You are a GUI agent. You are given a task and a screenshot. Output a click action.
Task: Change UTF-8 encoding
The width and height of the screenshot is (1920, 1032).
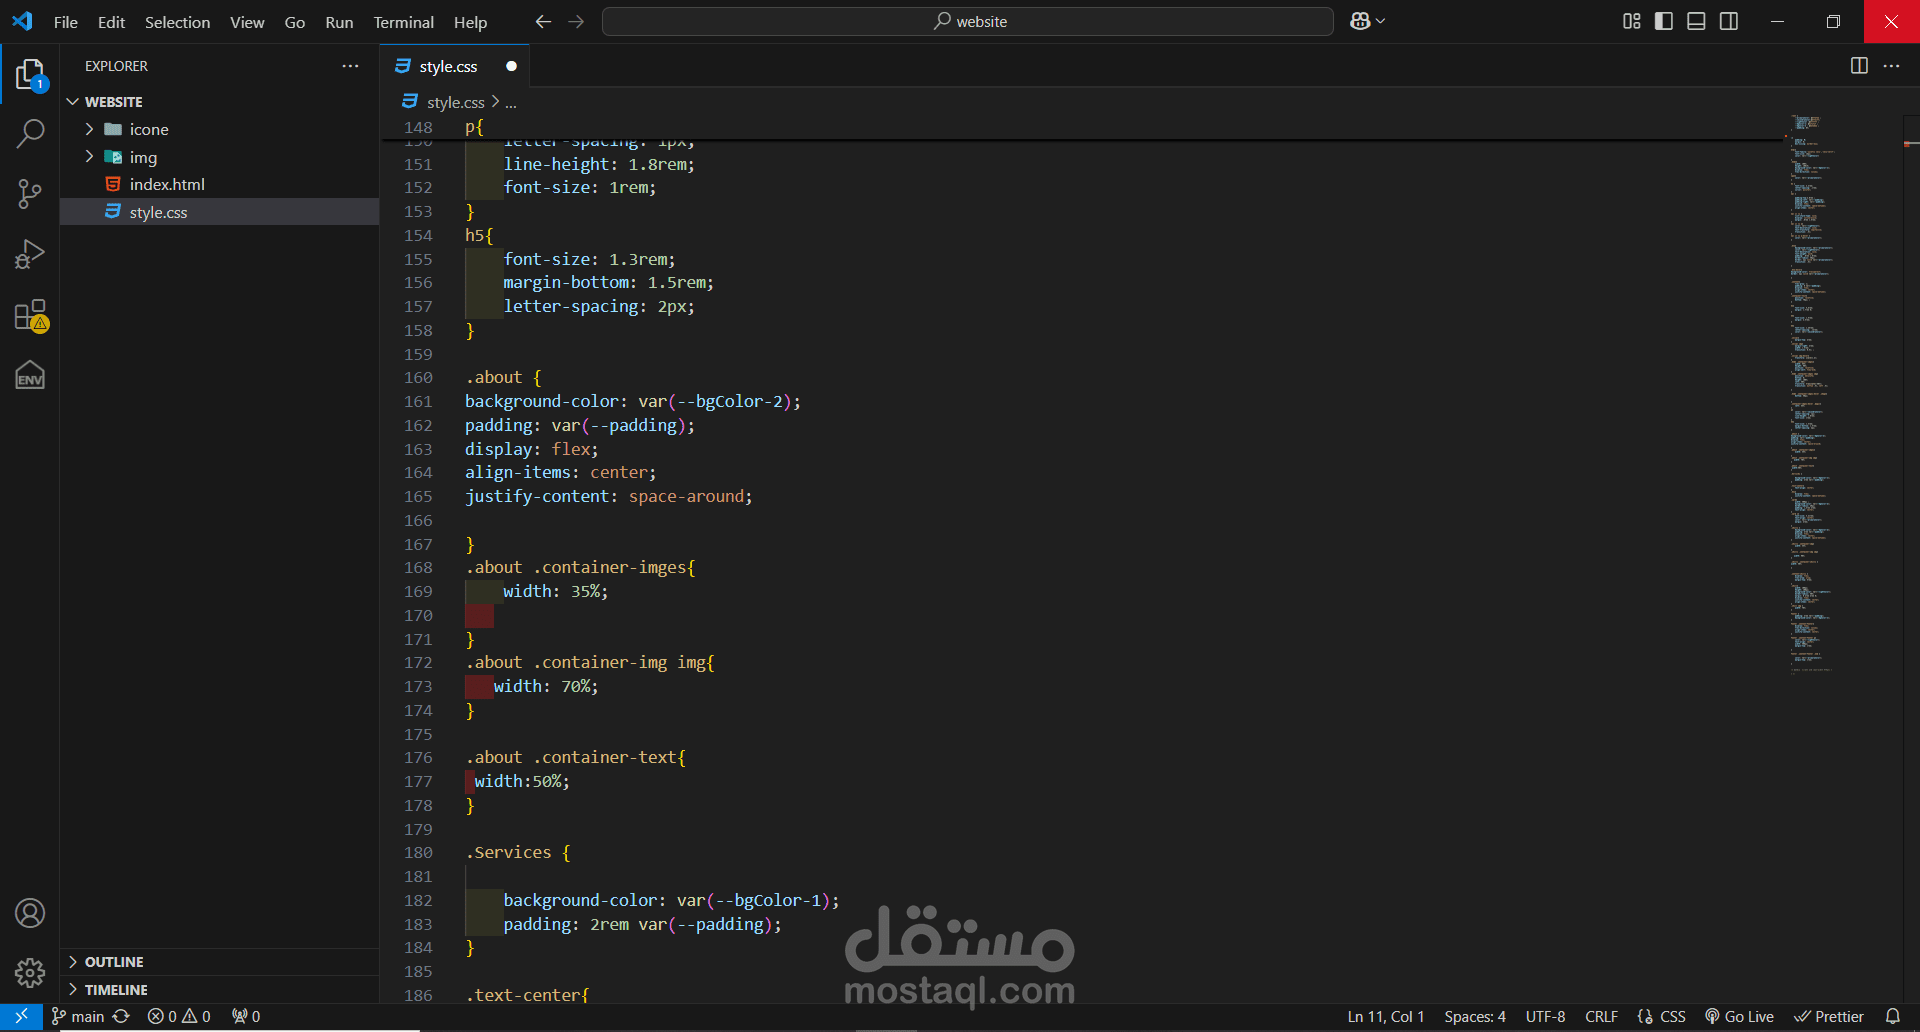[1545, 1016]
